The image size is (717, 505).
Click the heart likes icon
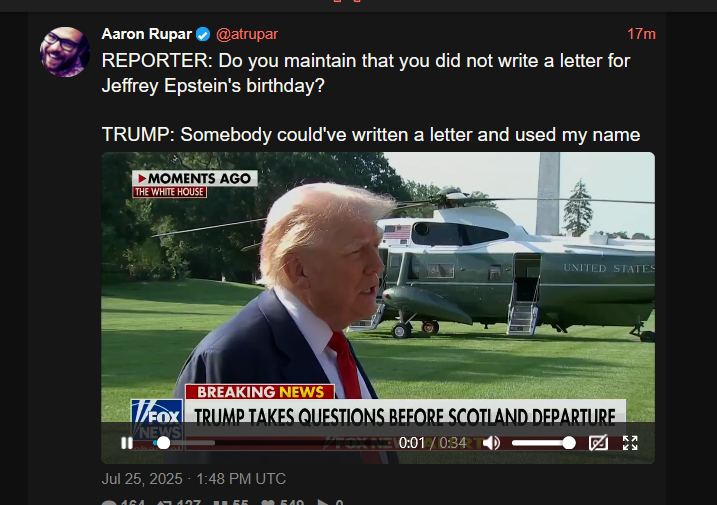click(268, 502)
